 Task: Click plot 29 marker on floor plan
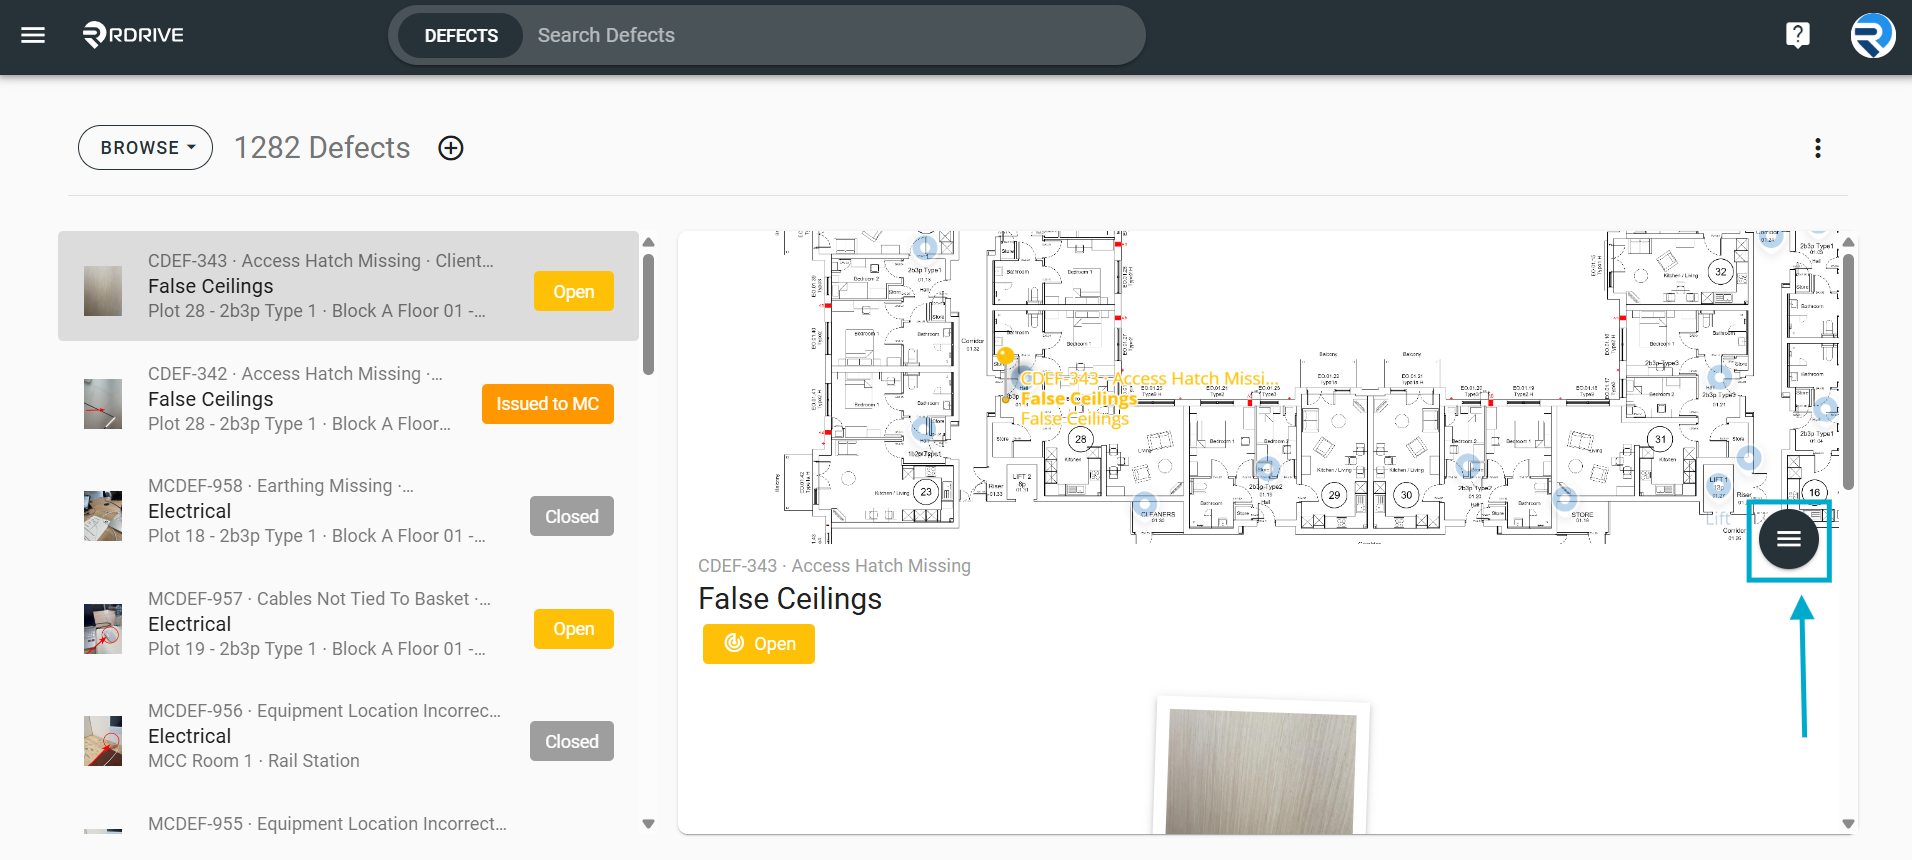(x=1334, y=495)
